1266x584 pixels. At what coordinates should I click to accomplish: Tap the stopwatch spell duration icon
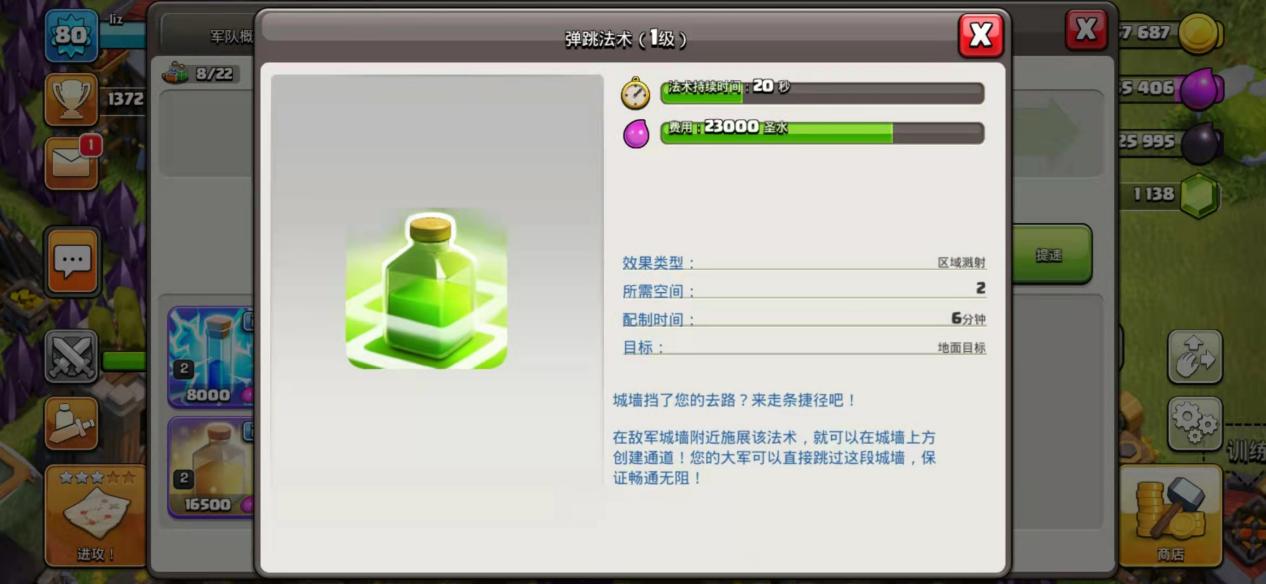click(635, 93)
